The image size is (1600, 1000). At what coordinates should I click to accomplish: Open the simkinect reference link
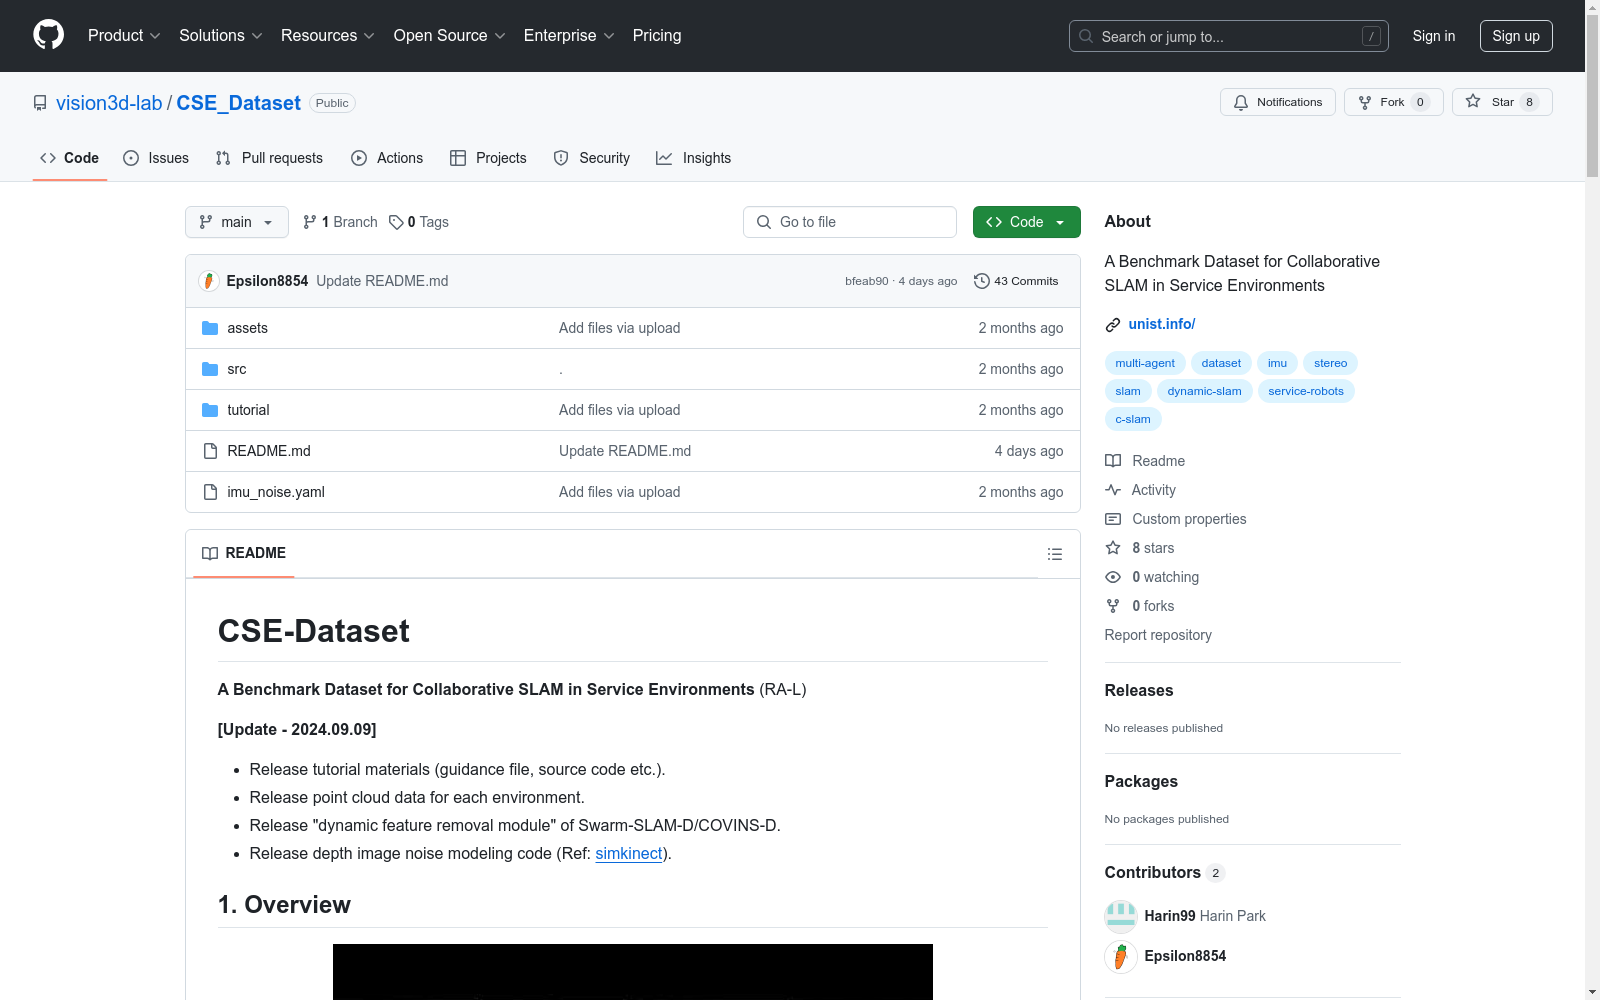point(629,853)
